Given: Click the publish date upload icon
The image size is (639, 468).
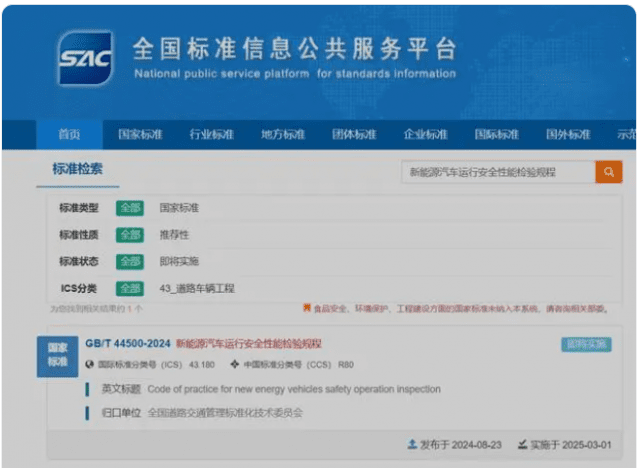Looking at the screenshot, I should [x=412, y=444].
